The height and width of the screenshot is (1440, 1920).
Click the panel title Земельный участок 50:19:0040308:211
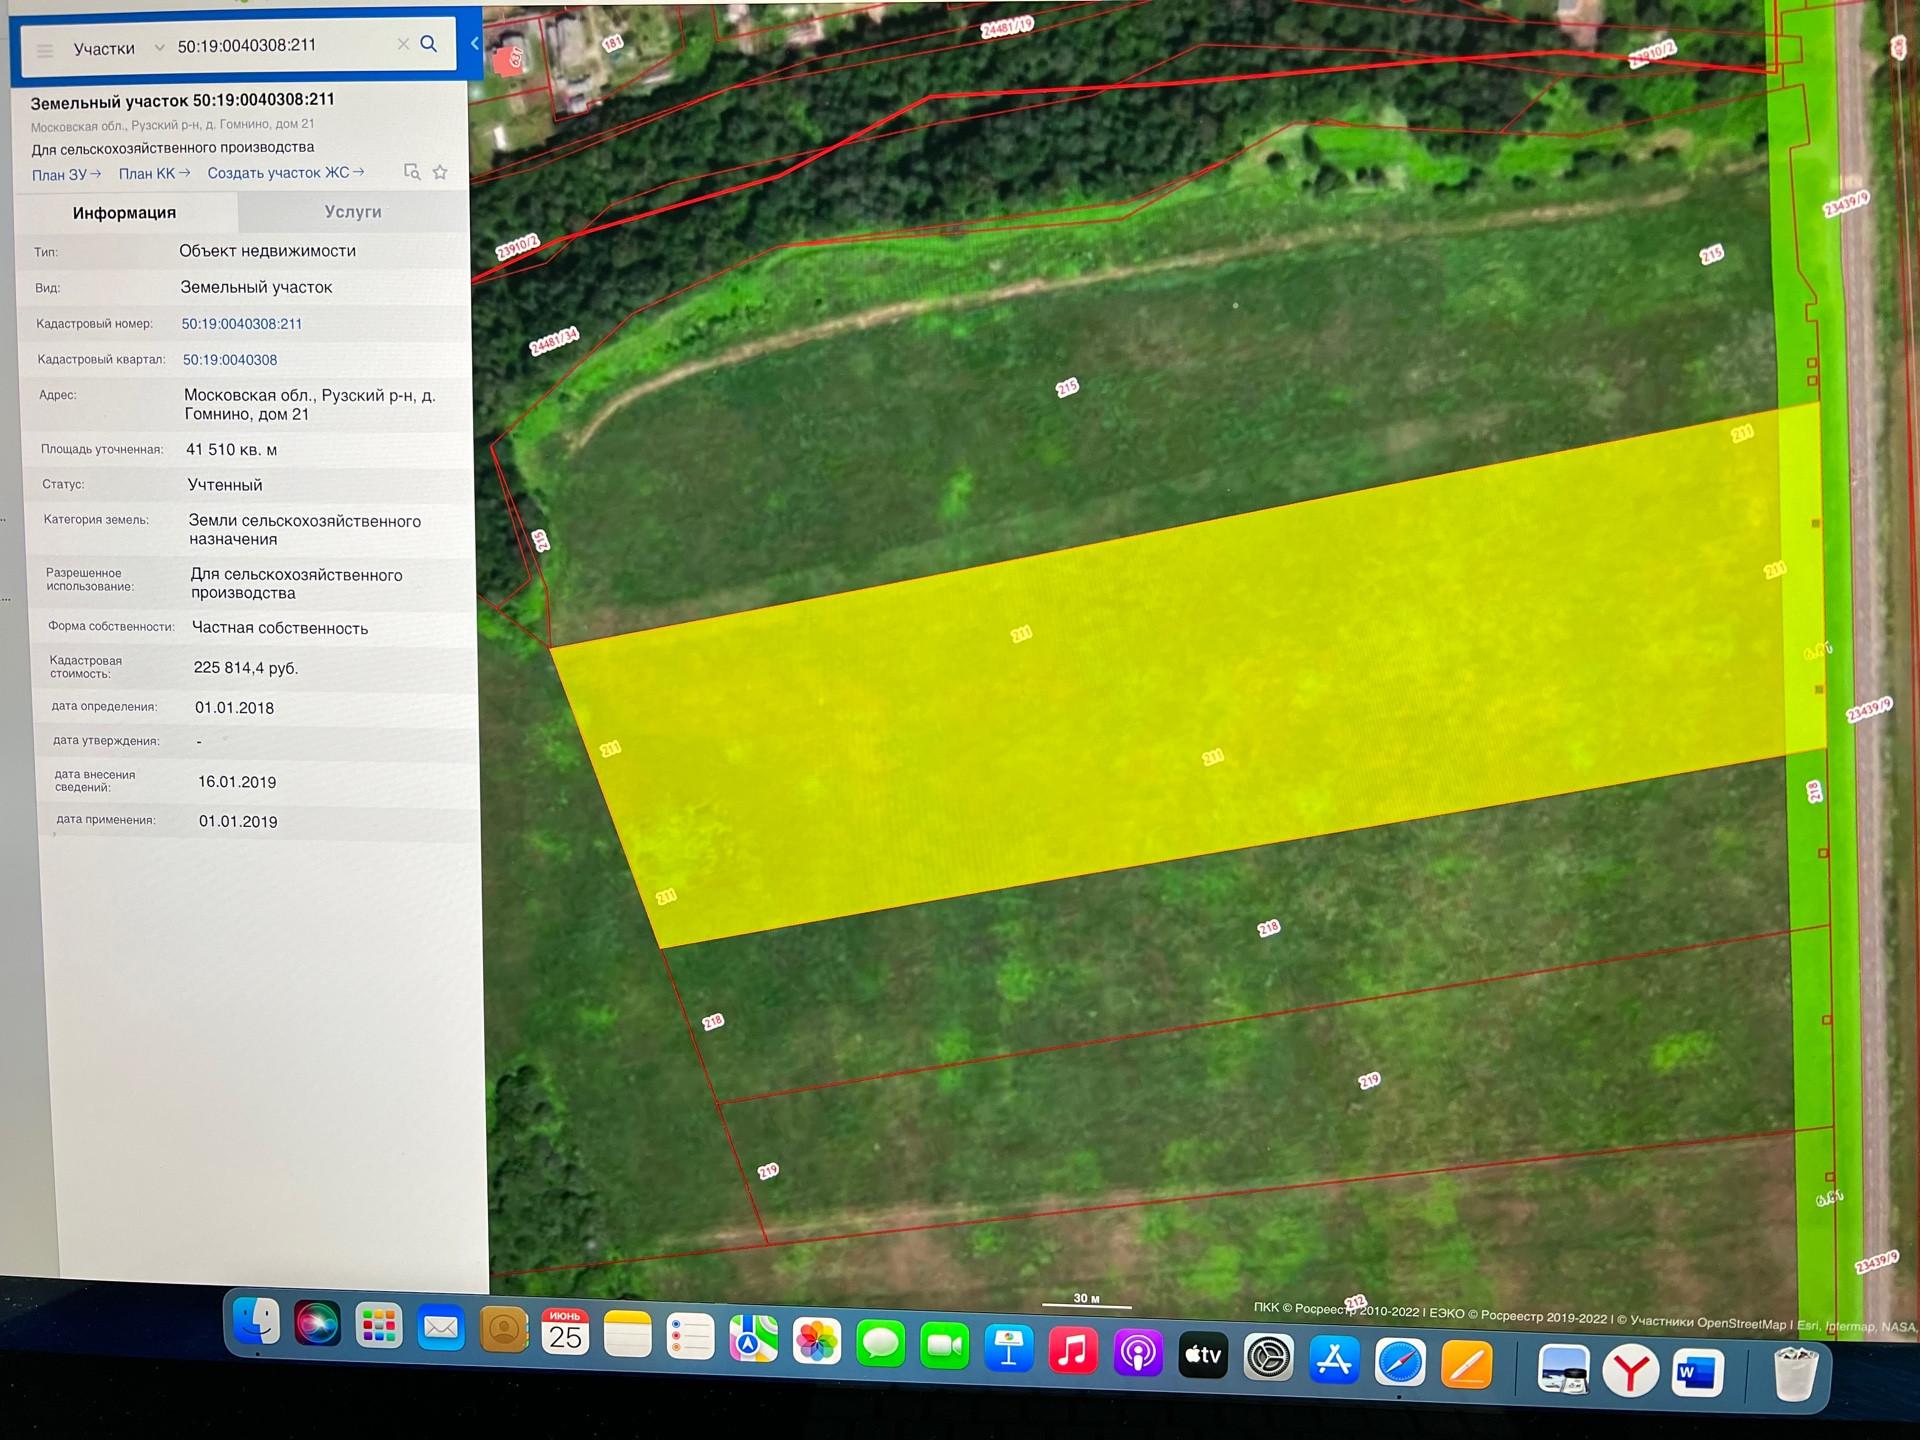182,101
